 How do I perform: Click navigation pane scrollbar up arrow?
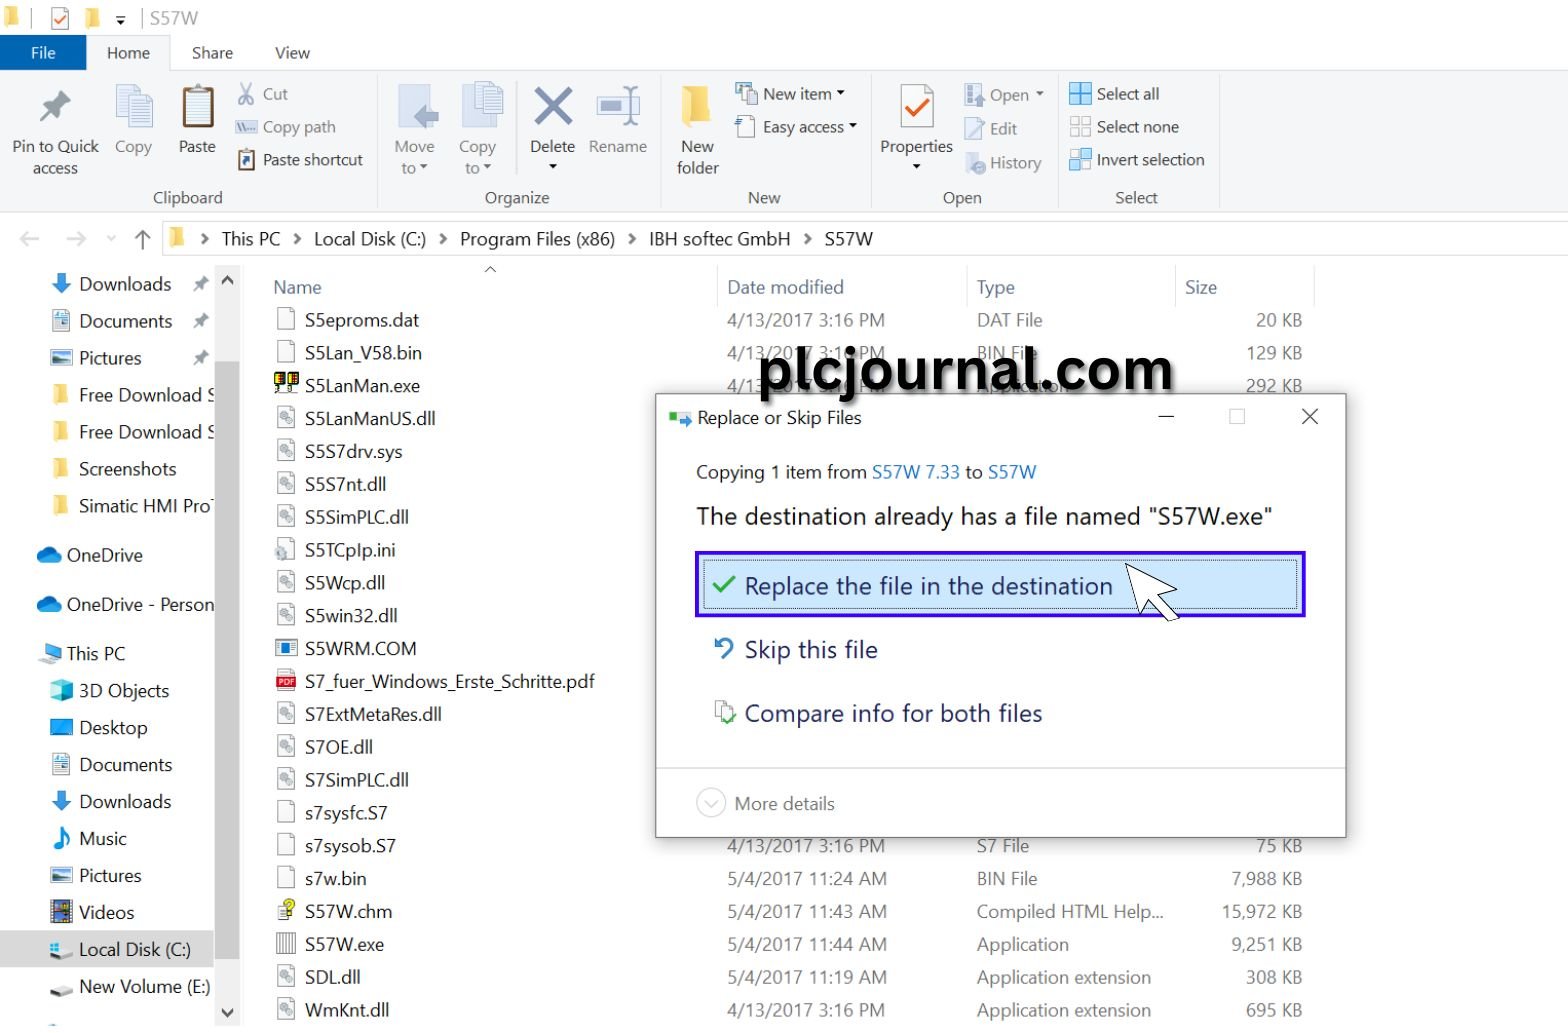228,281
